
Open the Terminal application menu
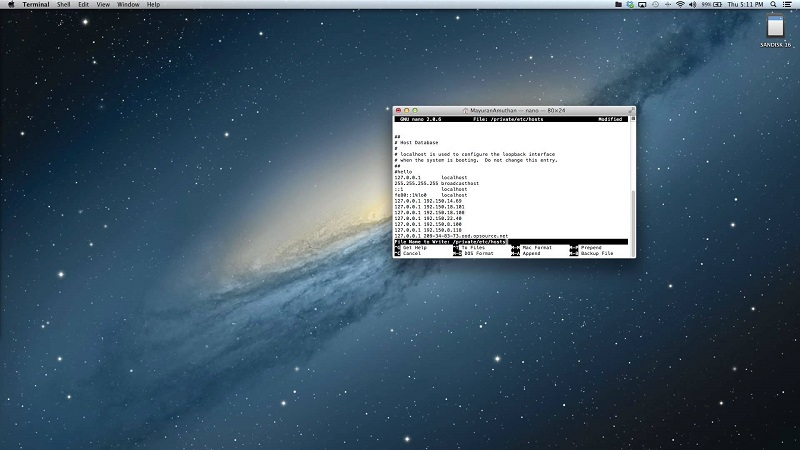[x=36, y=5]
